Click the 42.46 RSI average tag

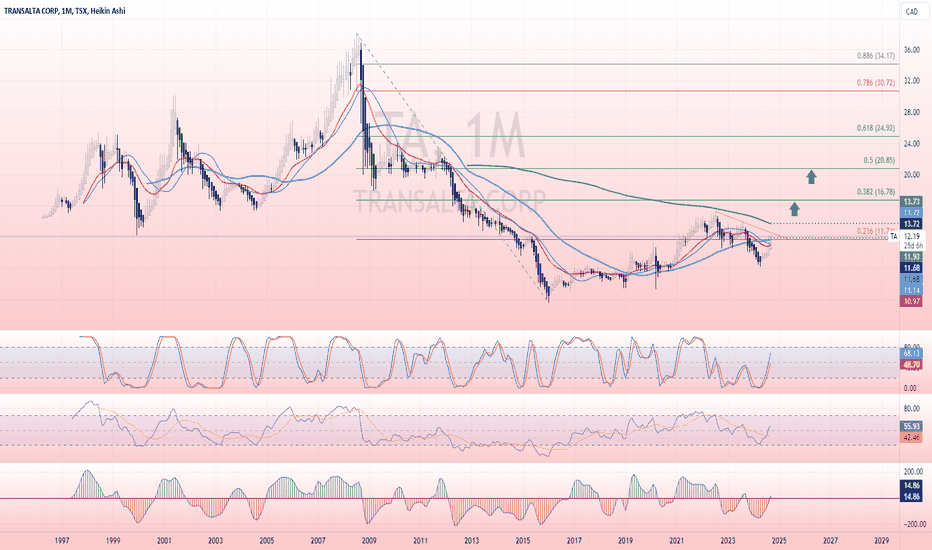912,437
